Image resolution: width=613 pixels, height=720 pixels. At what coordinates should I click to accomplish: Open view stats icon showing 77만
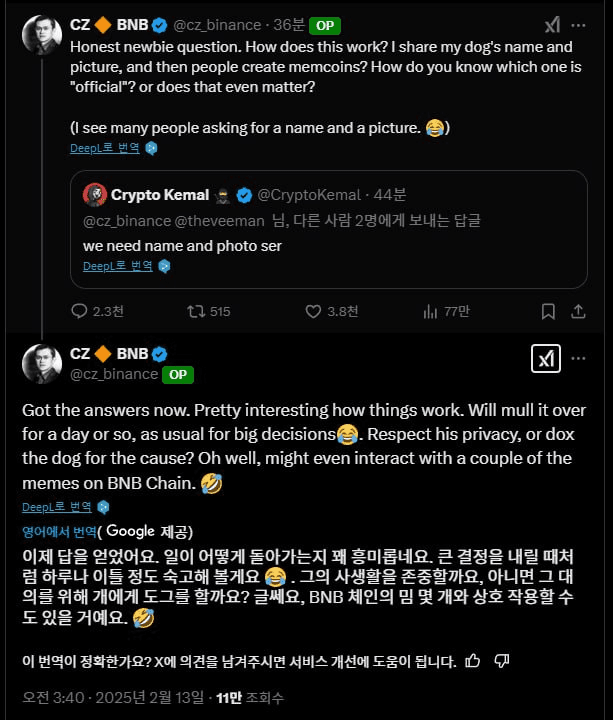coord(431,311)
